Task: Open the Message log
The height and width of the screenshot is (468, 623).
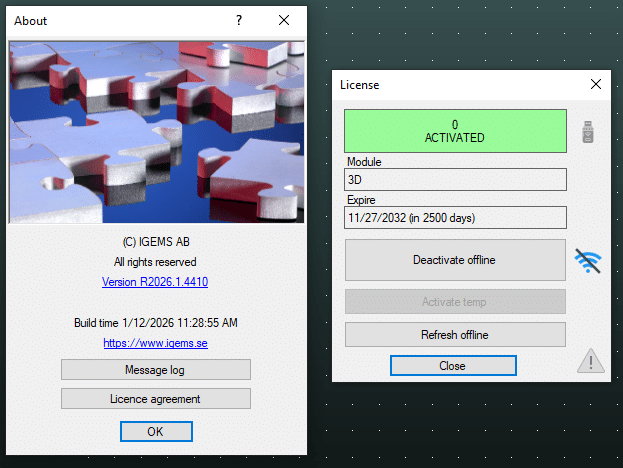Action: pyautogui.click(x=155, y=370)
